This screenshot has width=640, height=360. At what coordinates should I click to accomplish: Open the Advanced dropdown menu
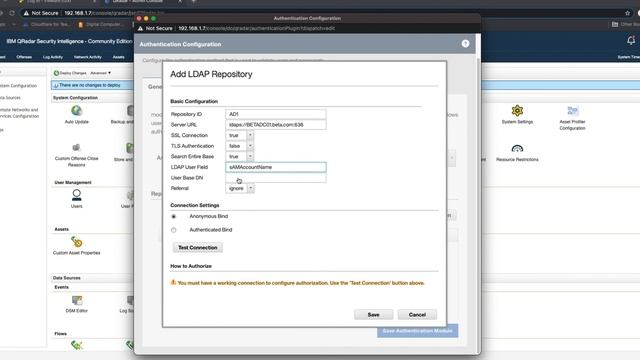(100, 73)
